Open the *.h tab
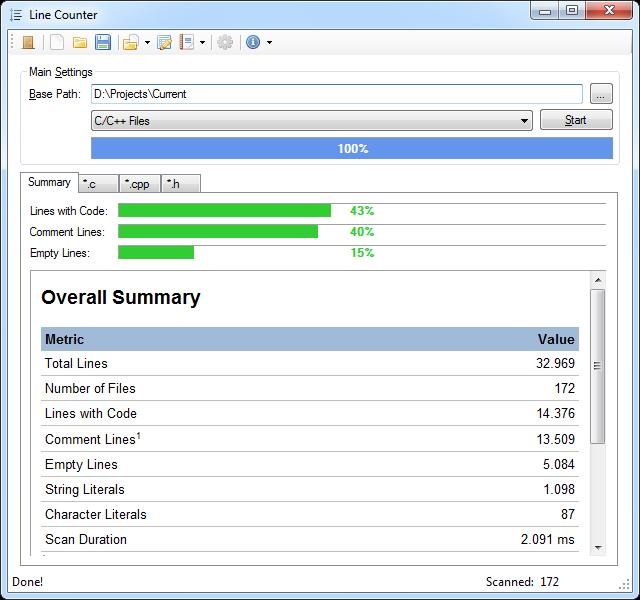 pos(179,184)
